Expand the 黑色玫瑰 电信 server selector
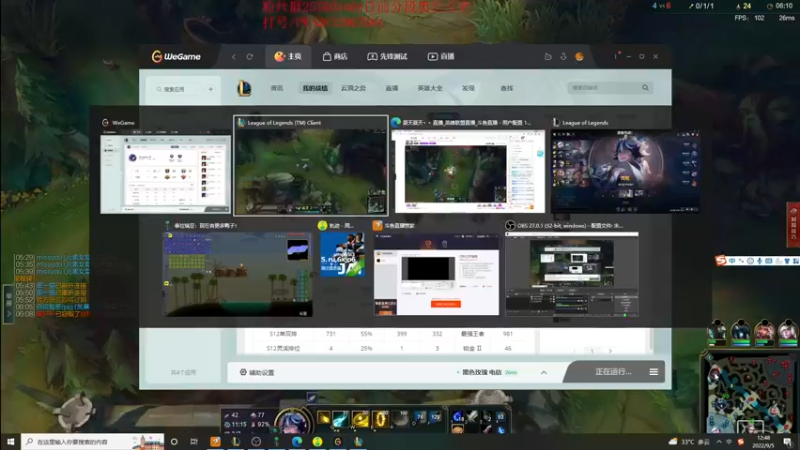 (544, 372)
